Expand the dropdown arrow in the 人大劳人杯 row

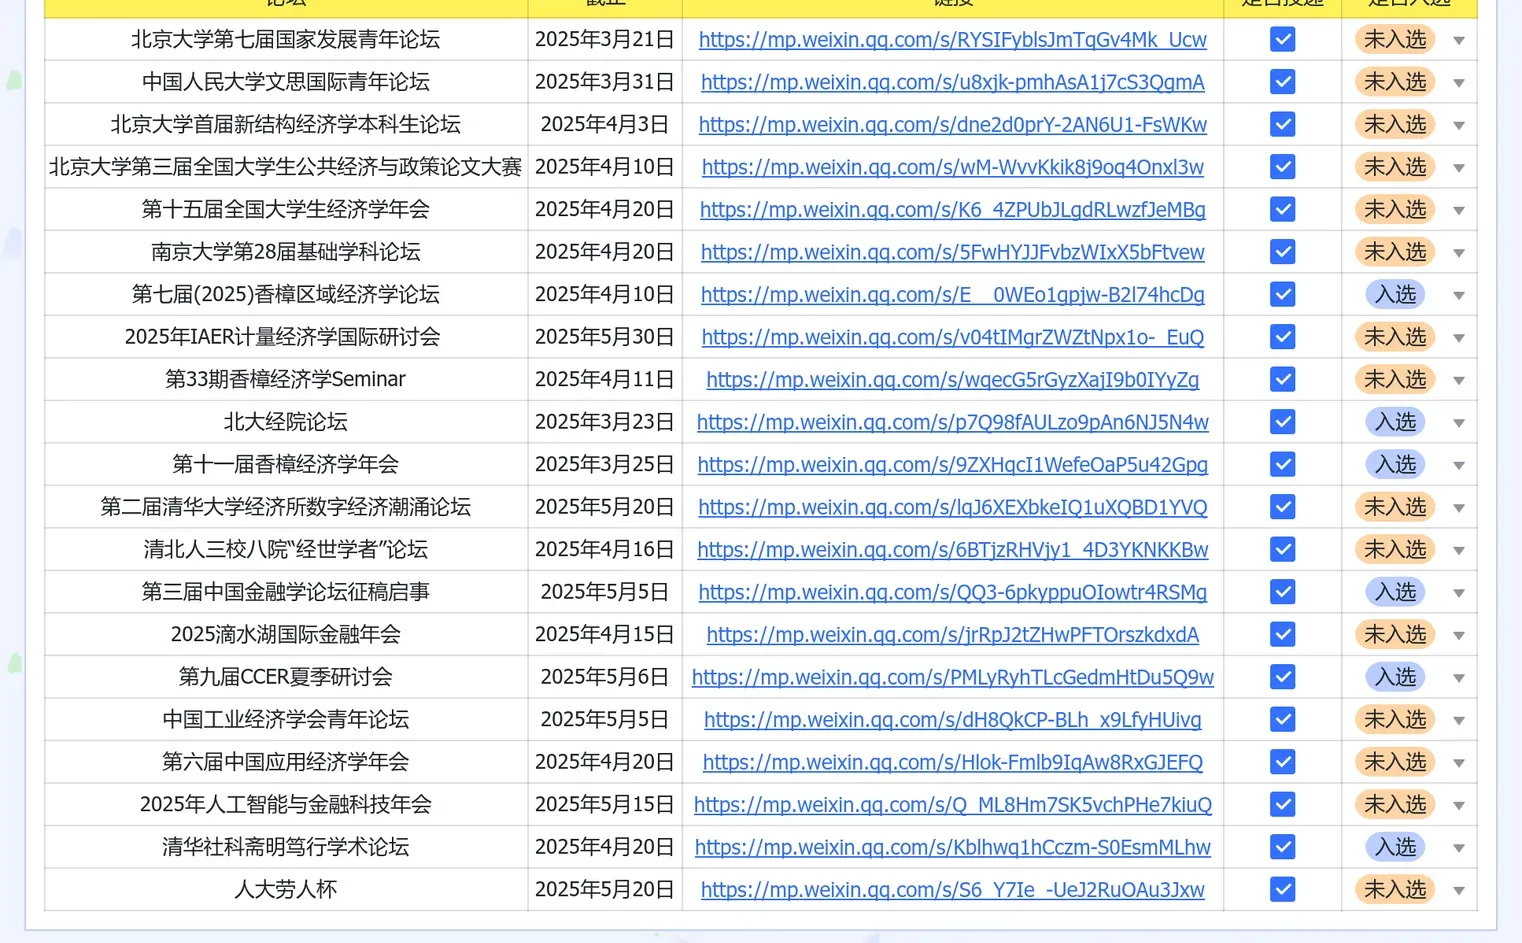[1458, 889]
